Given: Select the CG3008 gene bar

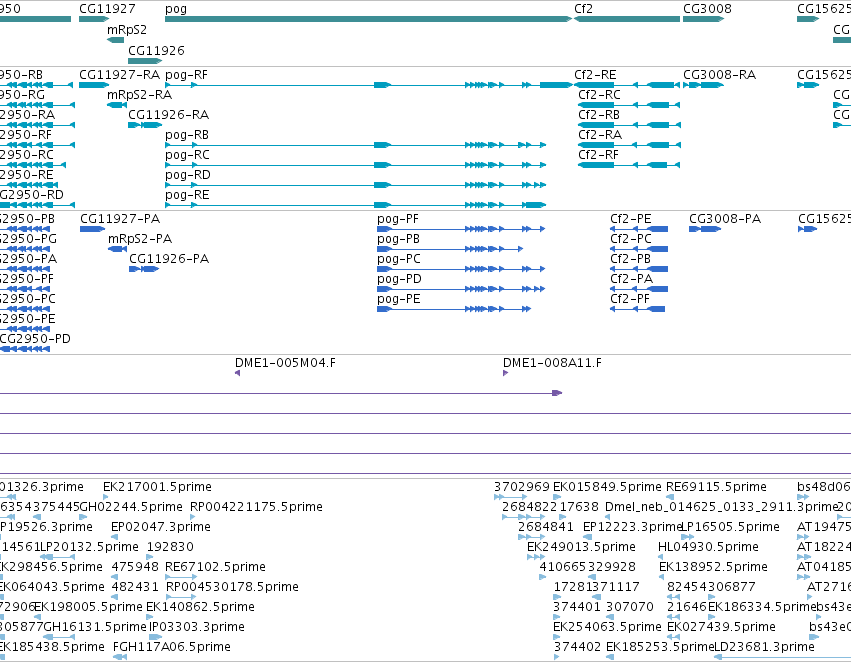Looking at the screenshot, I should tap(703, 19).
